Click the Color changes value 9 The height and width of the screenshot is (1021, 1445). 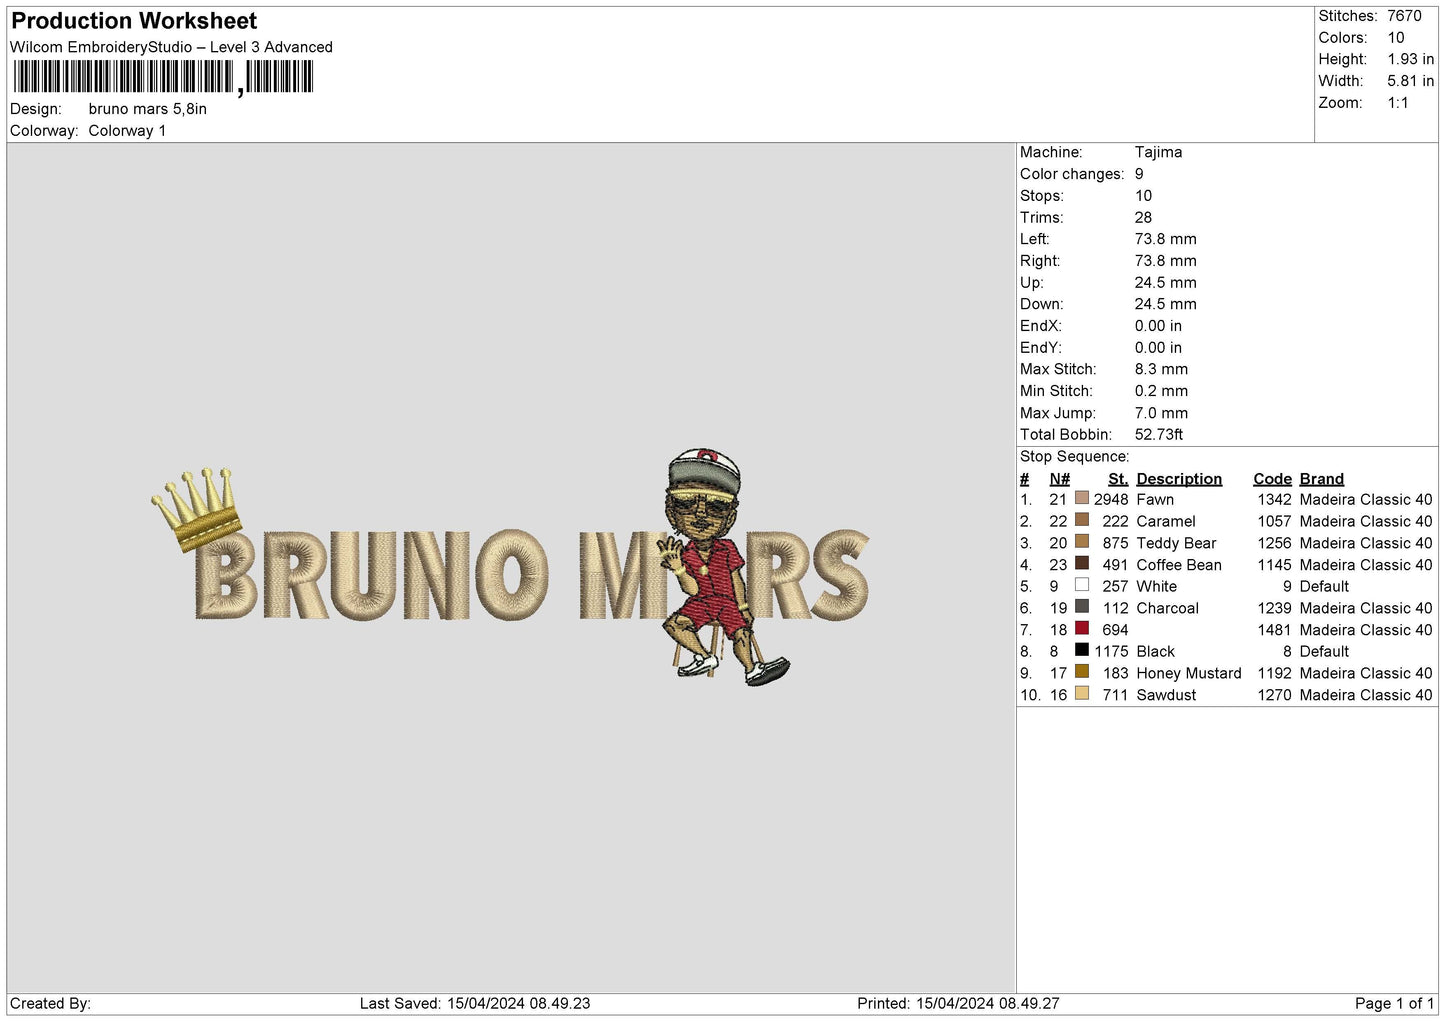[x=1139, y=174]
